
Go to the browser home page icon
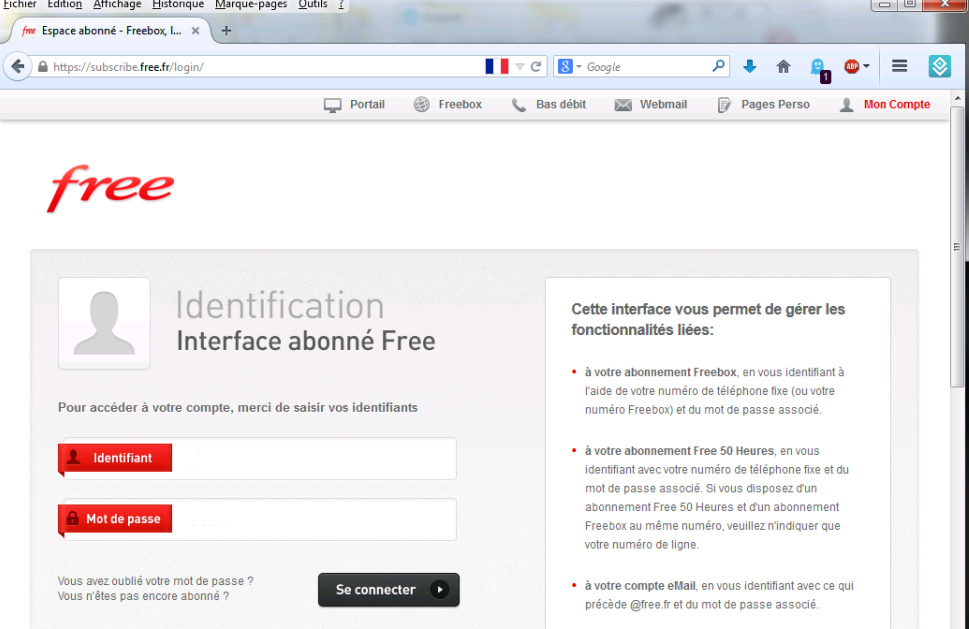(783, 67)
